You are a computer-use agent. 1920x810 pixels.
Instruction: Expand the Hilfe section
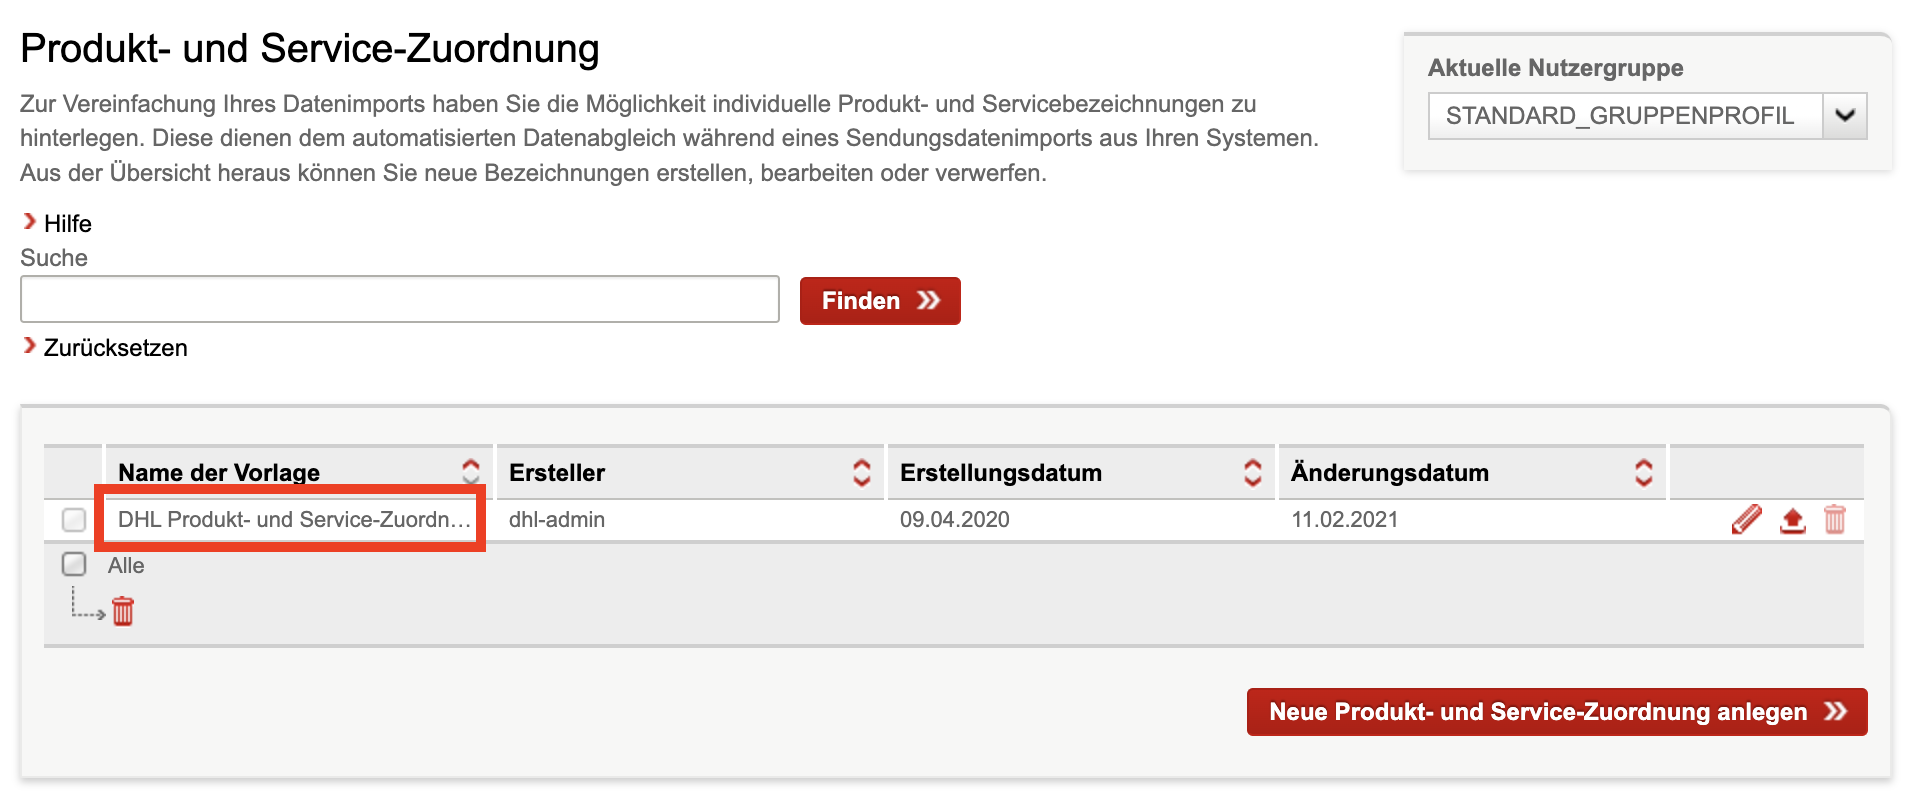pyautogui.click(x=67, y=223)
